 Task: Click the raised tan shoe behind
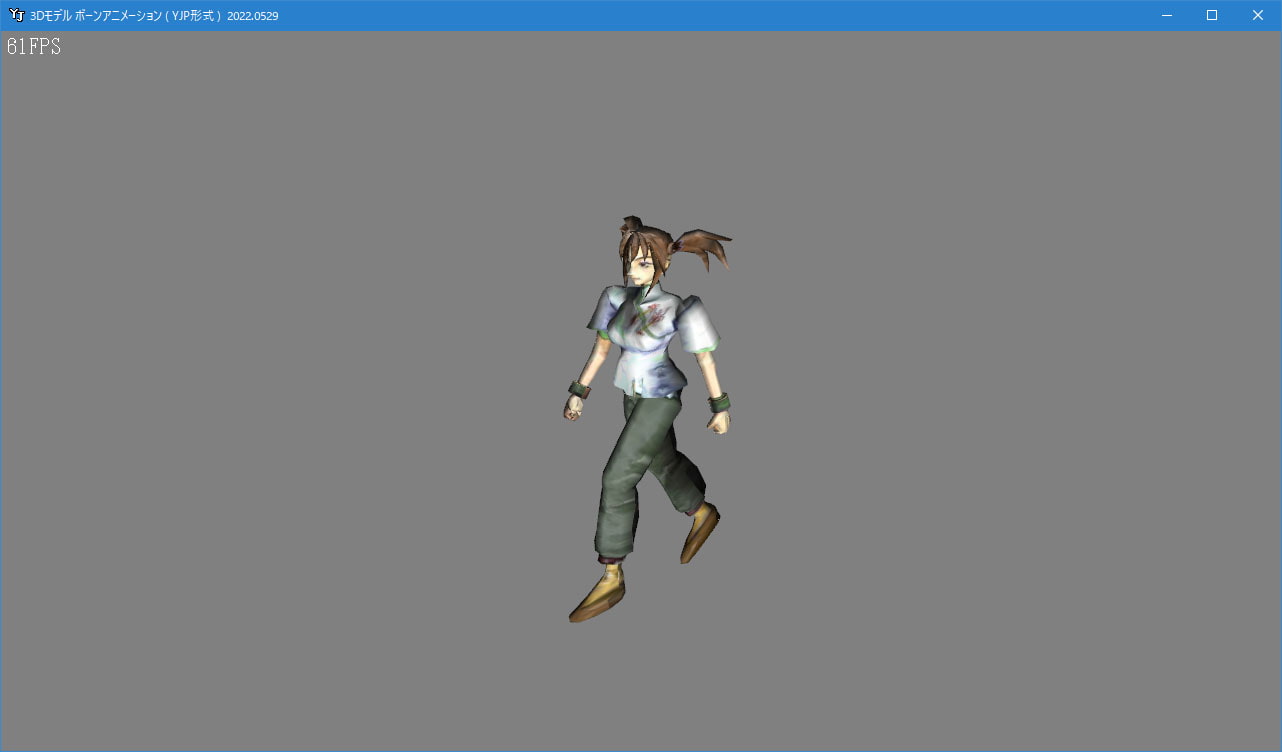point(699,532)
